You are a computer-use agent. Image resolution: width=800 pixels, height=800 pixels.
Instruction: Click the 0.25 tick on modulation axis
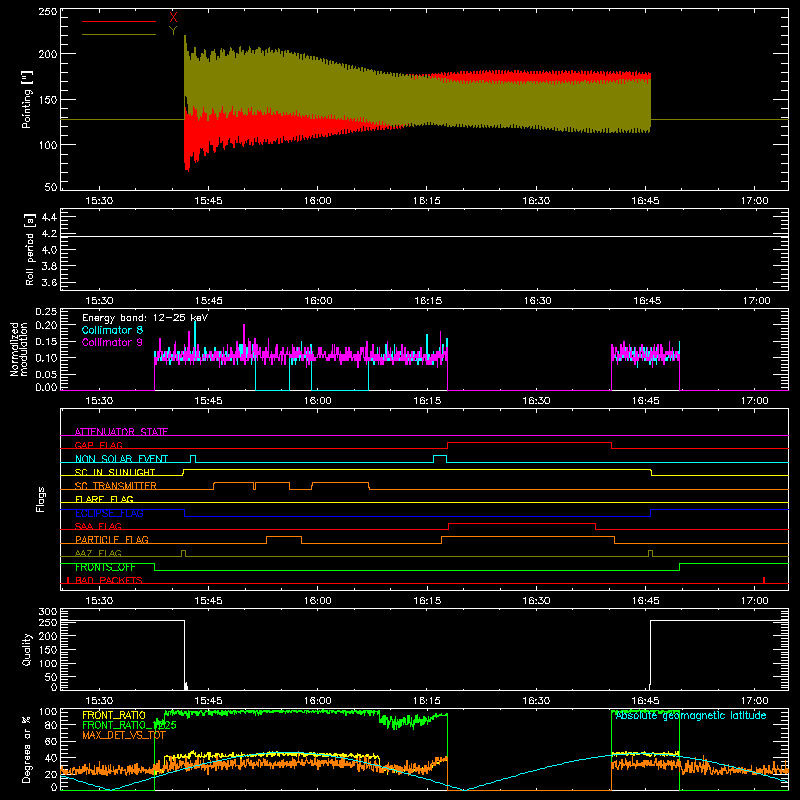click(46, 311)
